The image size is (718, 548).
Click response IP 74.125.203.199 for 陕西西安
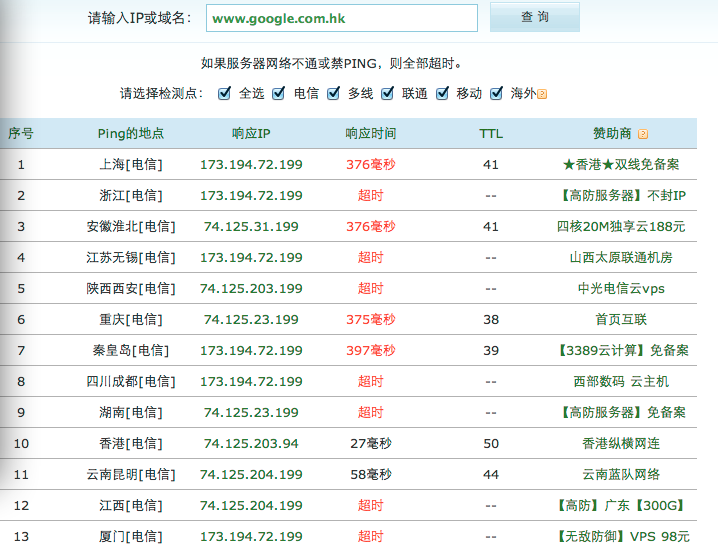pyautogui.click(x=251, y=288)
